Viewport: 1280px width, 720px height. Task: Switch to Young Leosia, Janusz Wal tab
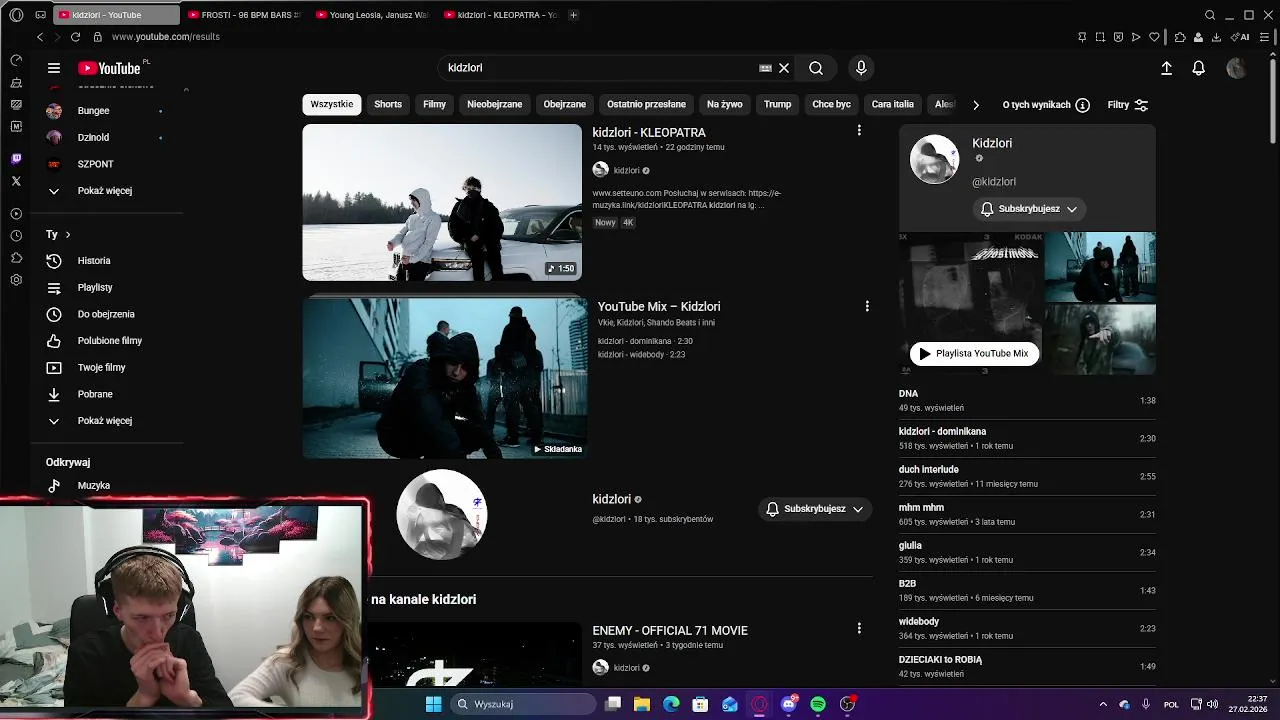373,15
